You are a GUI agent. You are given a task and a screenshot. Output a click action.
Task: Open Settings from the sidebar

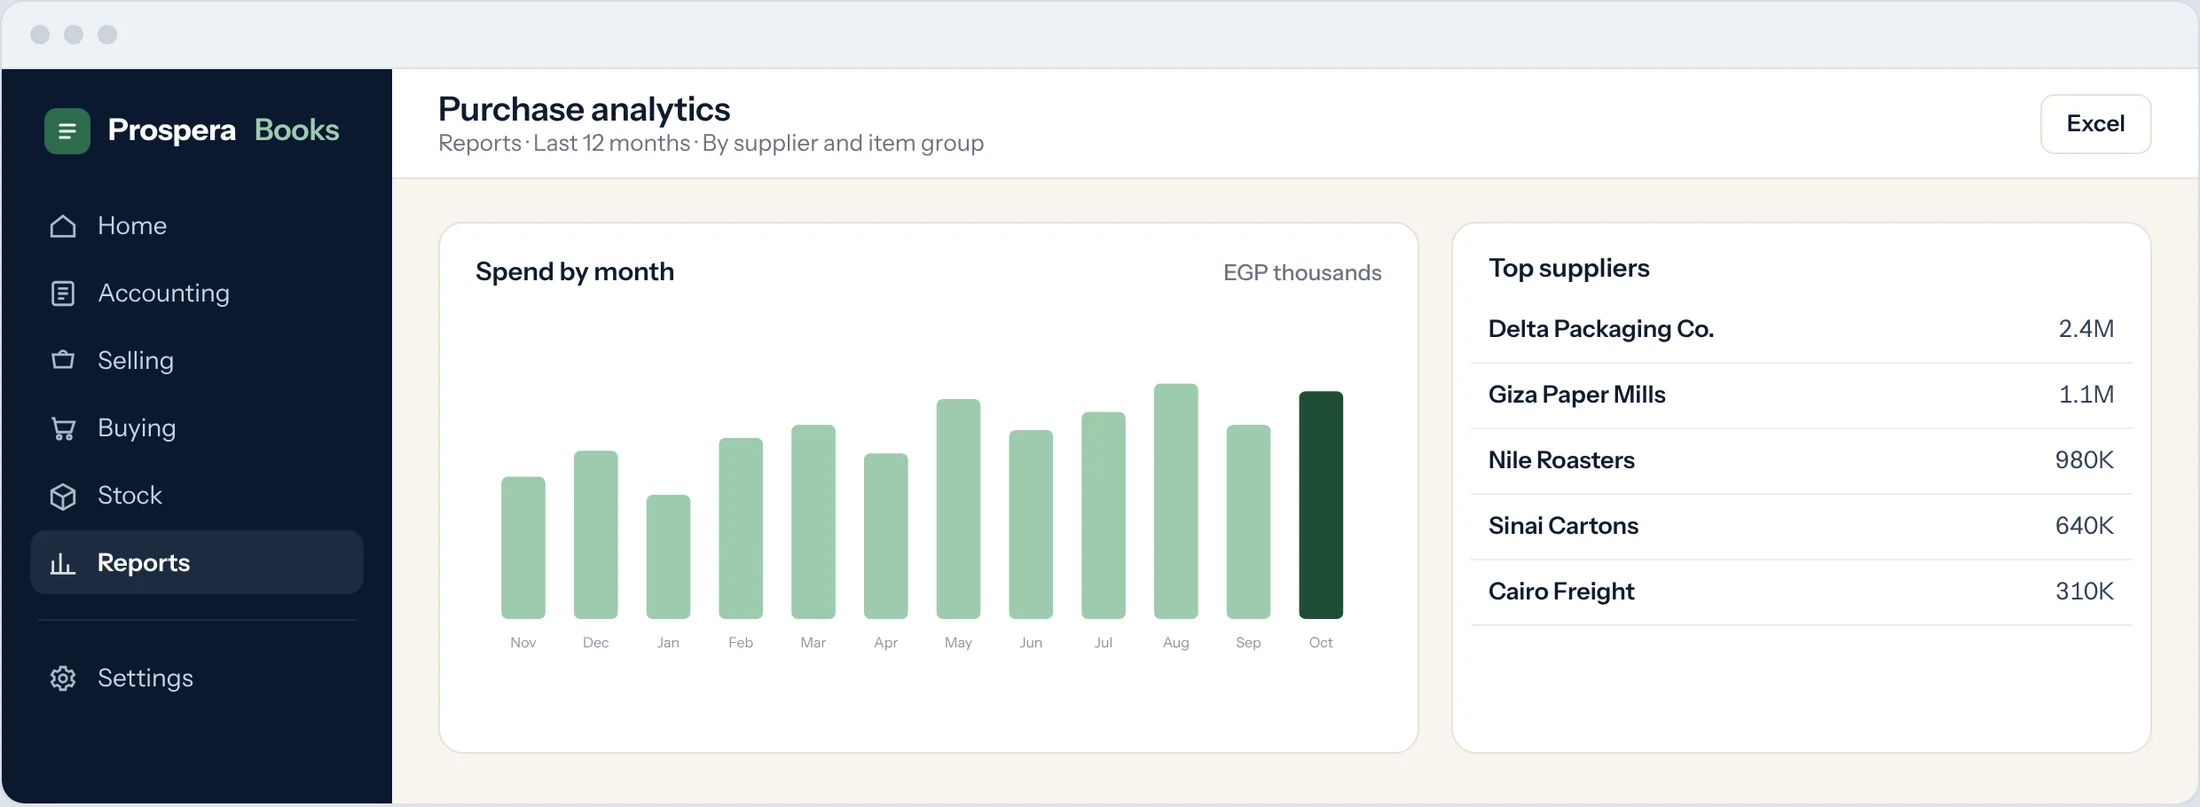197,678
